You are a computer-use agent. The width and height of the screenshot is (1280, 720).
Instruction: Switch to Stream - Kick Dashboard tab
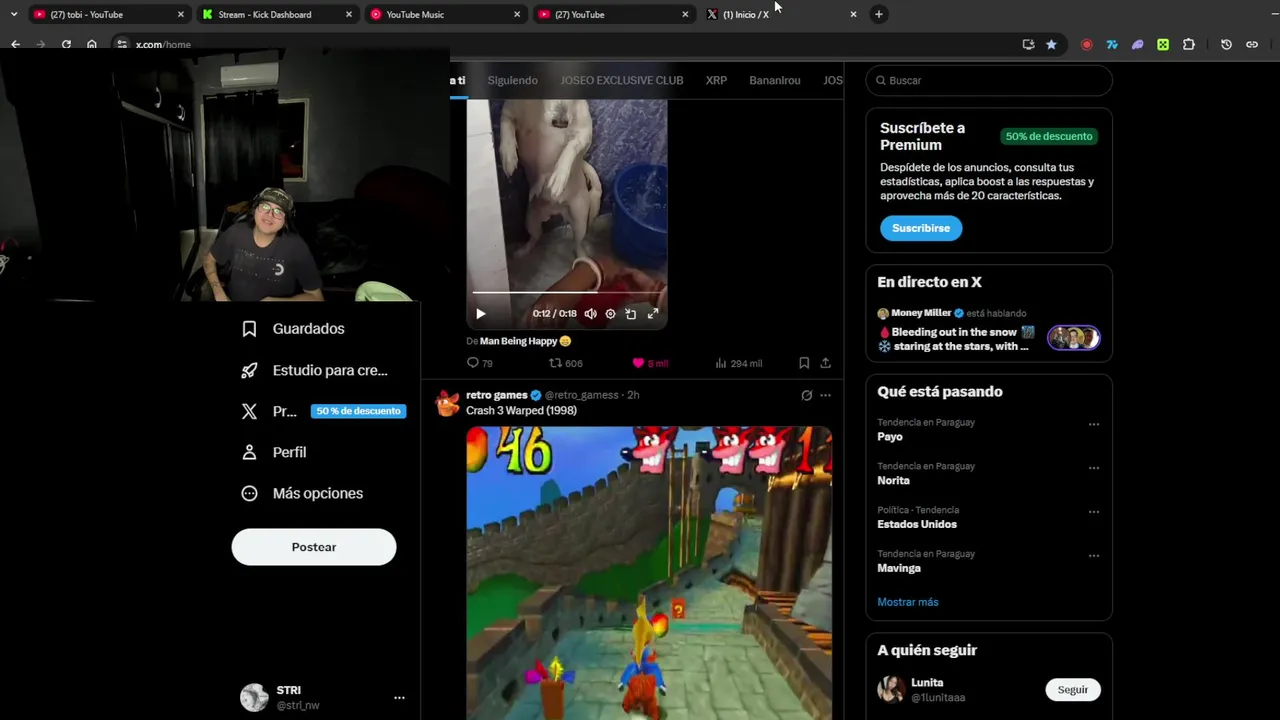(276, 14)
